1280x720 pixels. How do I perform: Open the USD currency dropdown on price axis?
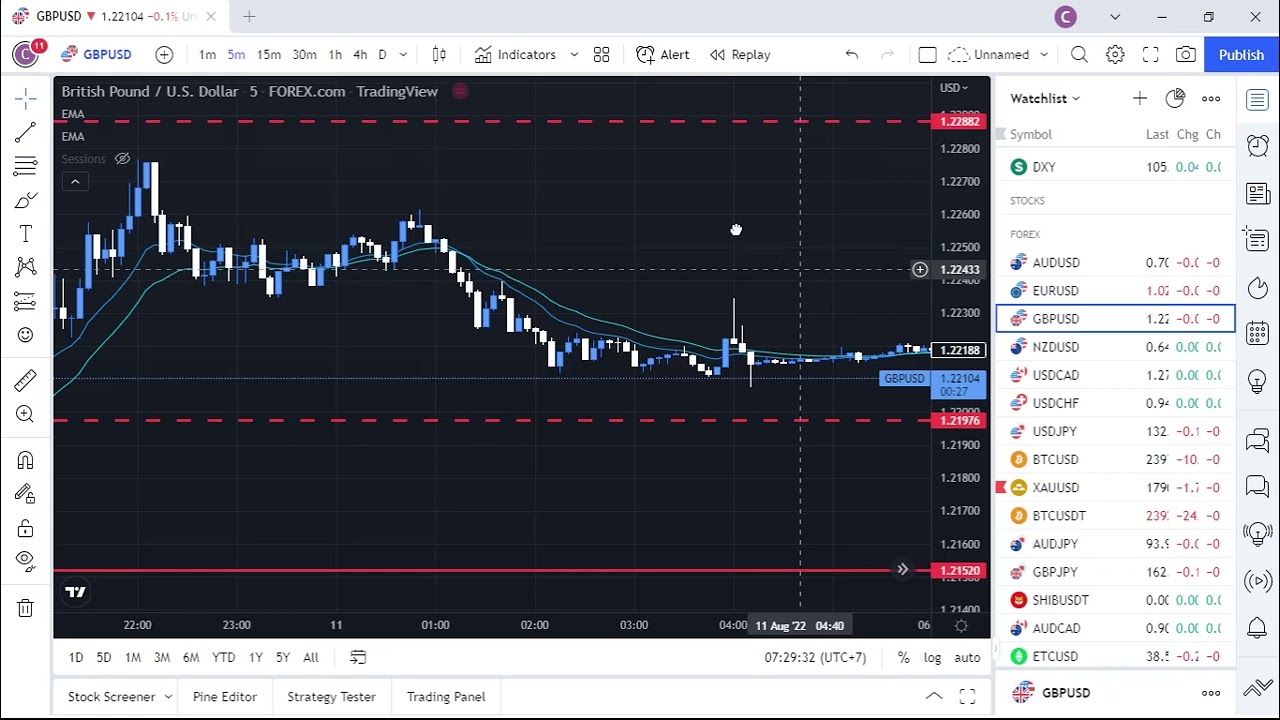[954, 88]
